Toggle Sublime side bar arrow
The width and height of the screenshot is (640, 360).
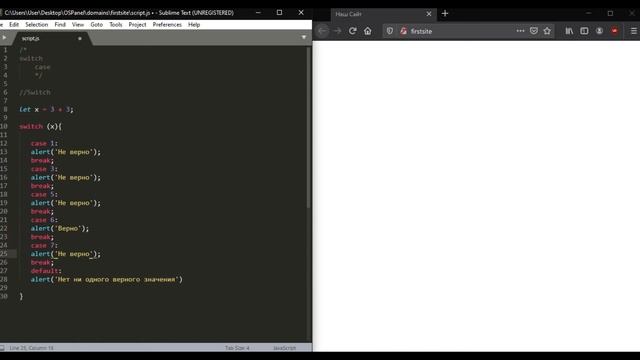(x=4, y=38)
